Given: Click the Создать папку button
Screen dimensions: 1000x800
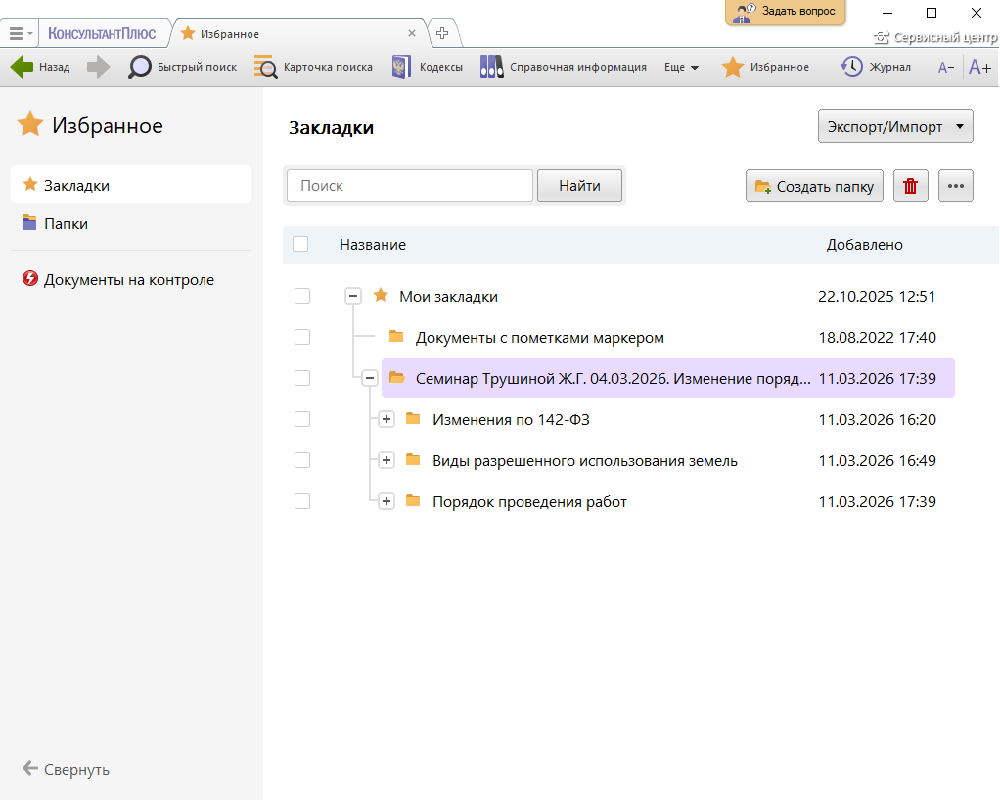Looking at the screenshot, I should pos(815,186).
